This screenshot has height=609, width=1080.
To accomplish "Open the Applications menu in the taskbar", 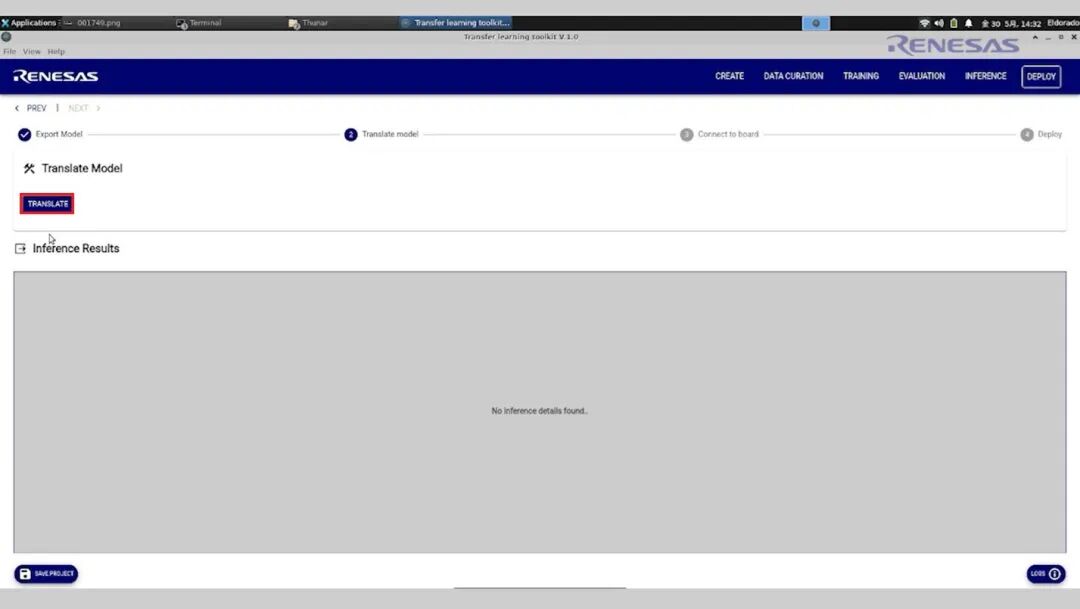I will [29, 23].
